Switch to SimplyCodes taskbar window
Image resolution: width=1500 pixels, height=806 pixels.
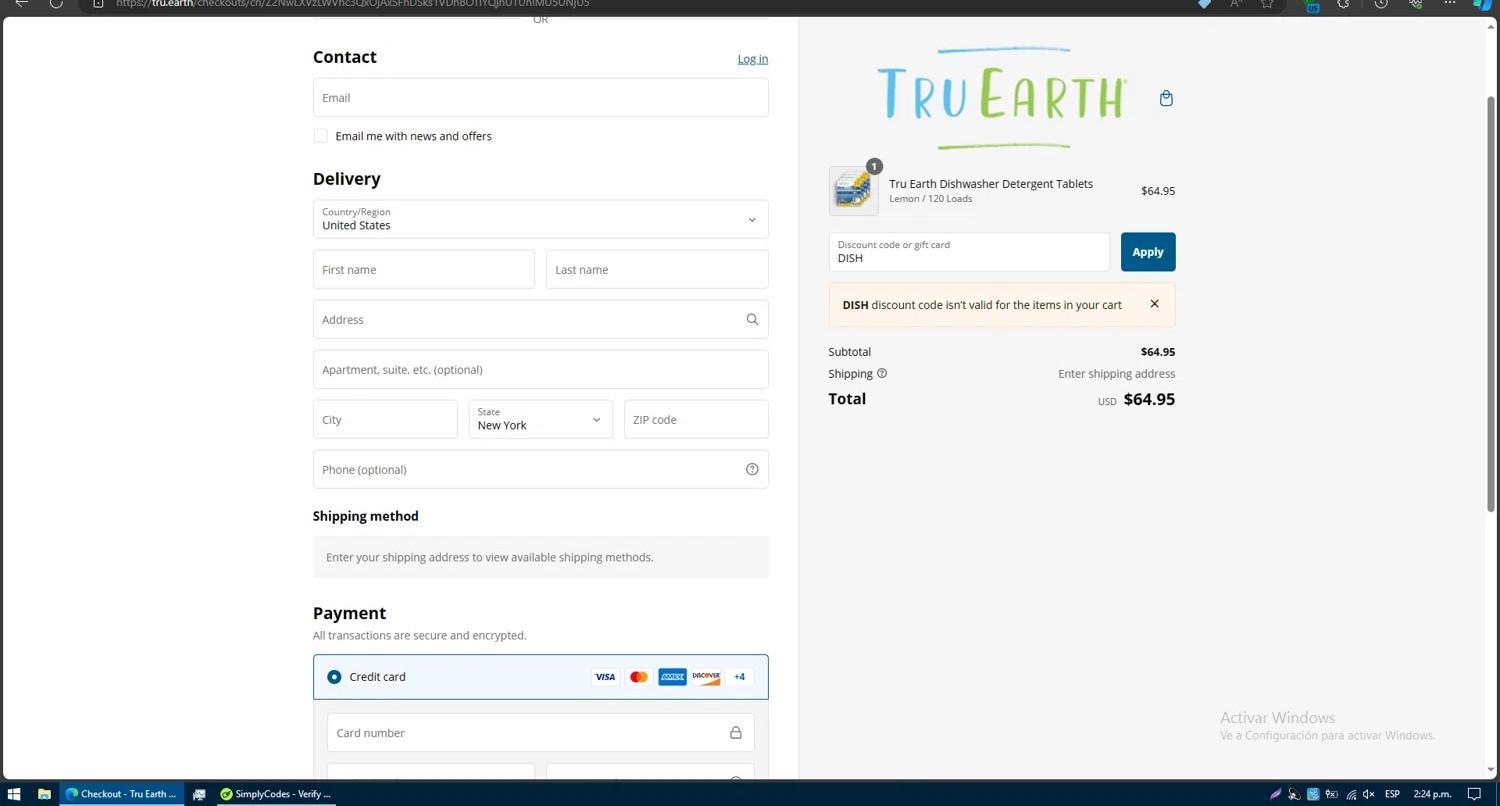277,794
